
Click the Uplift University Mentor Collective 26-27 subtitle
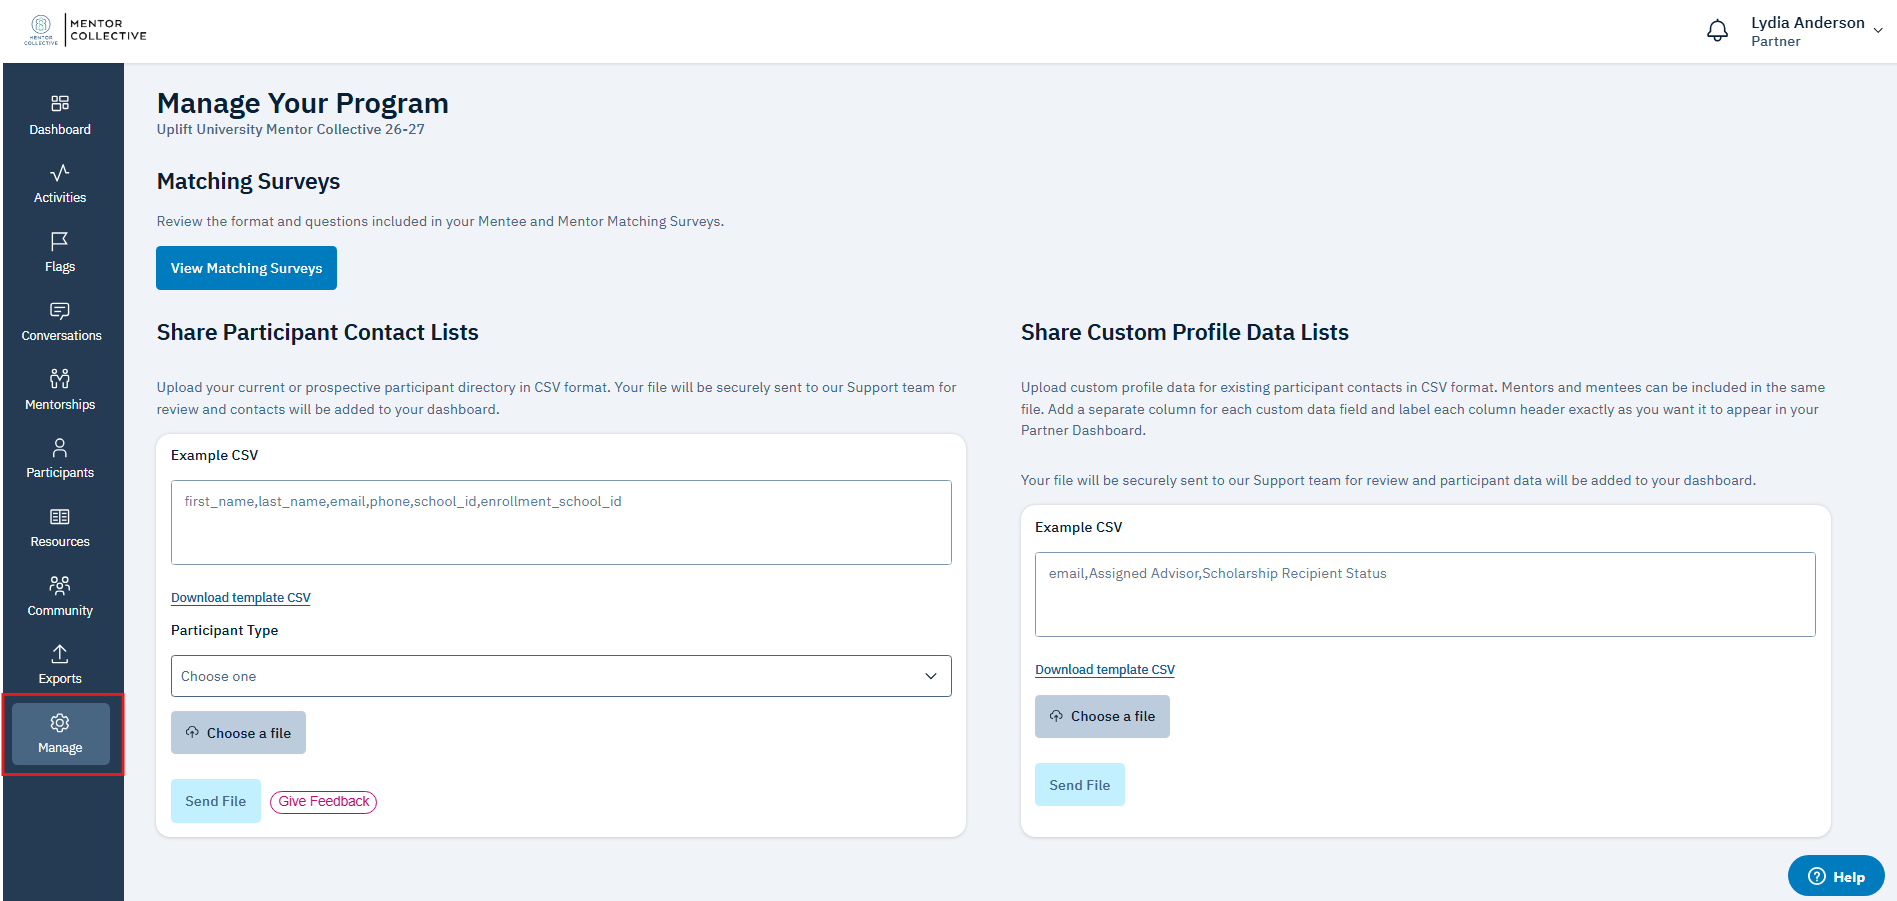pyautogui.click(x=291, y=129)
